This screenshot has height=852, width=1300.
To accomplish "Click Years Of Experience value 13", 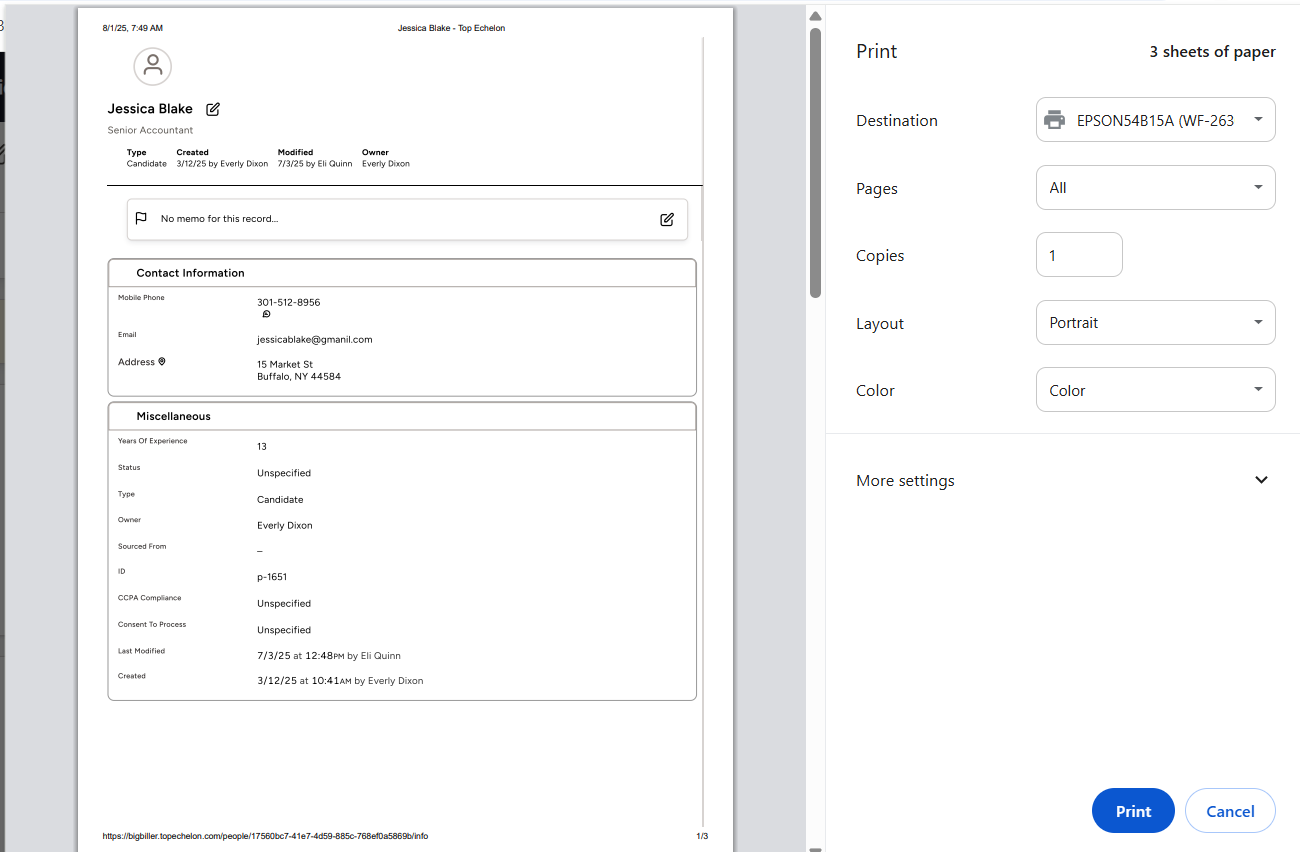I will tap(262, 447).
